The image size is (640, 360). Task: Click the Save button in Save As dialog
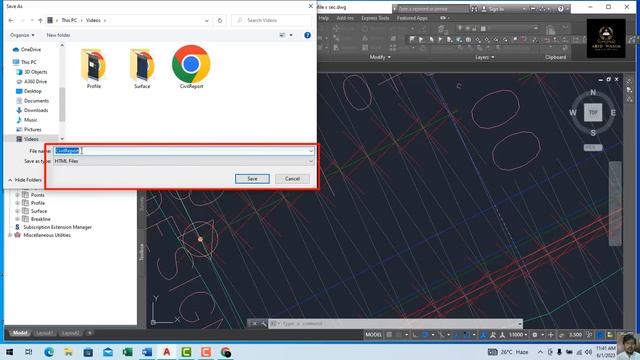click(x=252, y=179)
